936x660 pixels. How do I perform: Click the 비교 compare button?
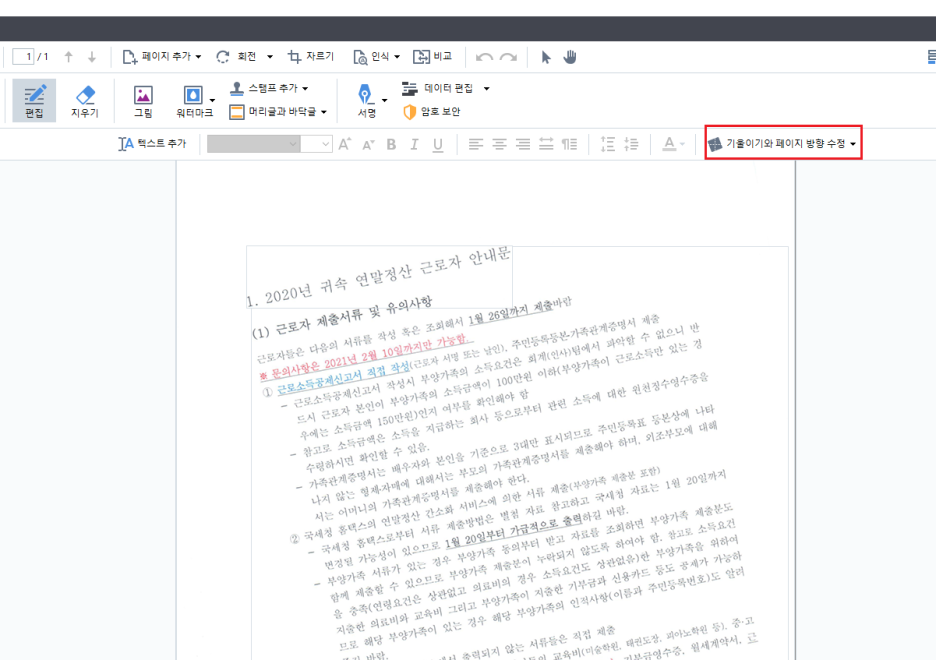click(x=432, y=57)
